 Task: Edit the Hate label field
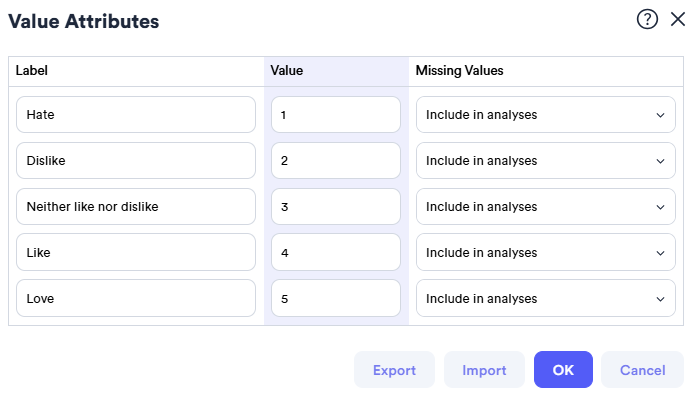pos(136,114)
